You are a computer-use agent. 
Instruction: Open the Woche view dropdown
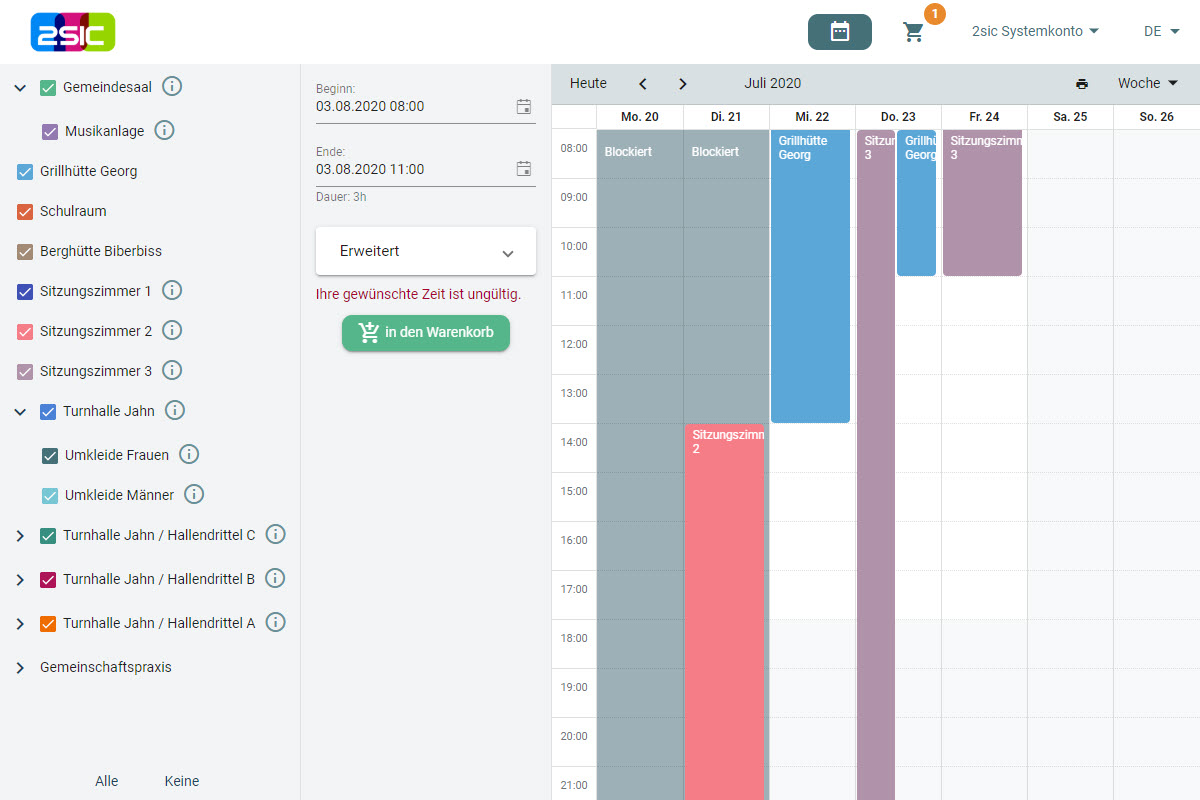[x=1147, y=84]
